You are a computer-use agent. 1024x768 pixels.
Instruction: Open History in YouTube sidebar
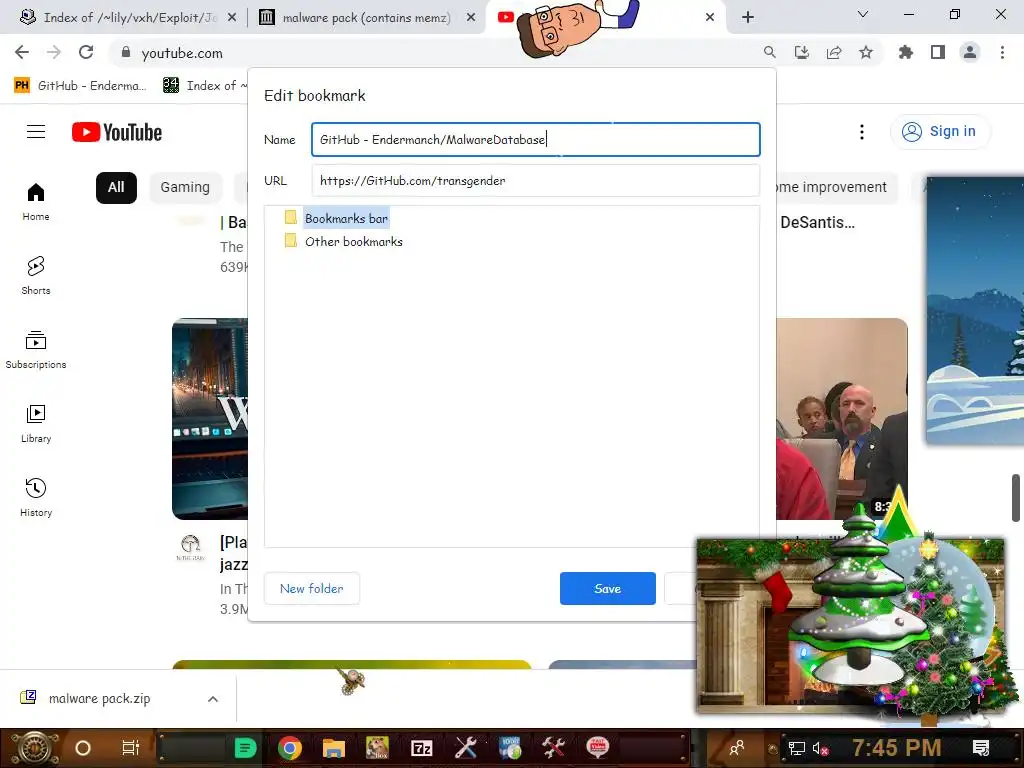36,498
